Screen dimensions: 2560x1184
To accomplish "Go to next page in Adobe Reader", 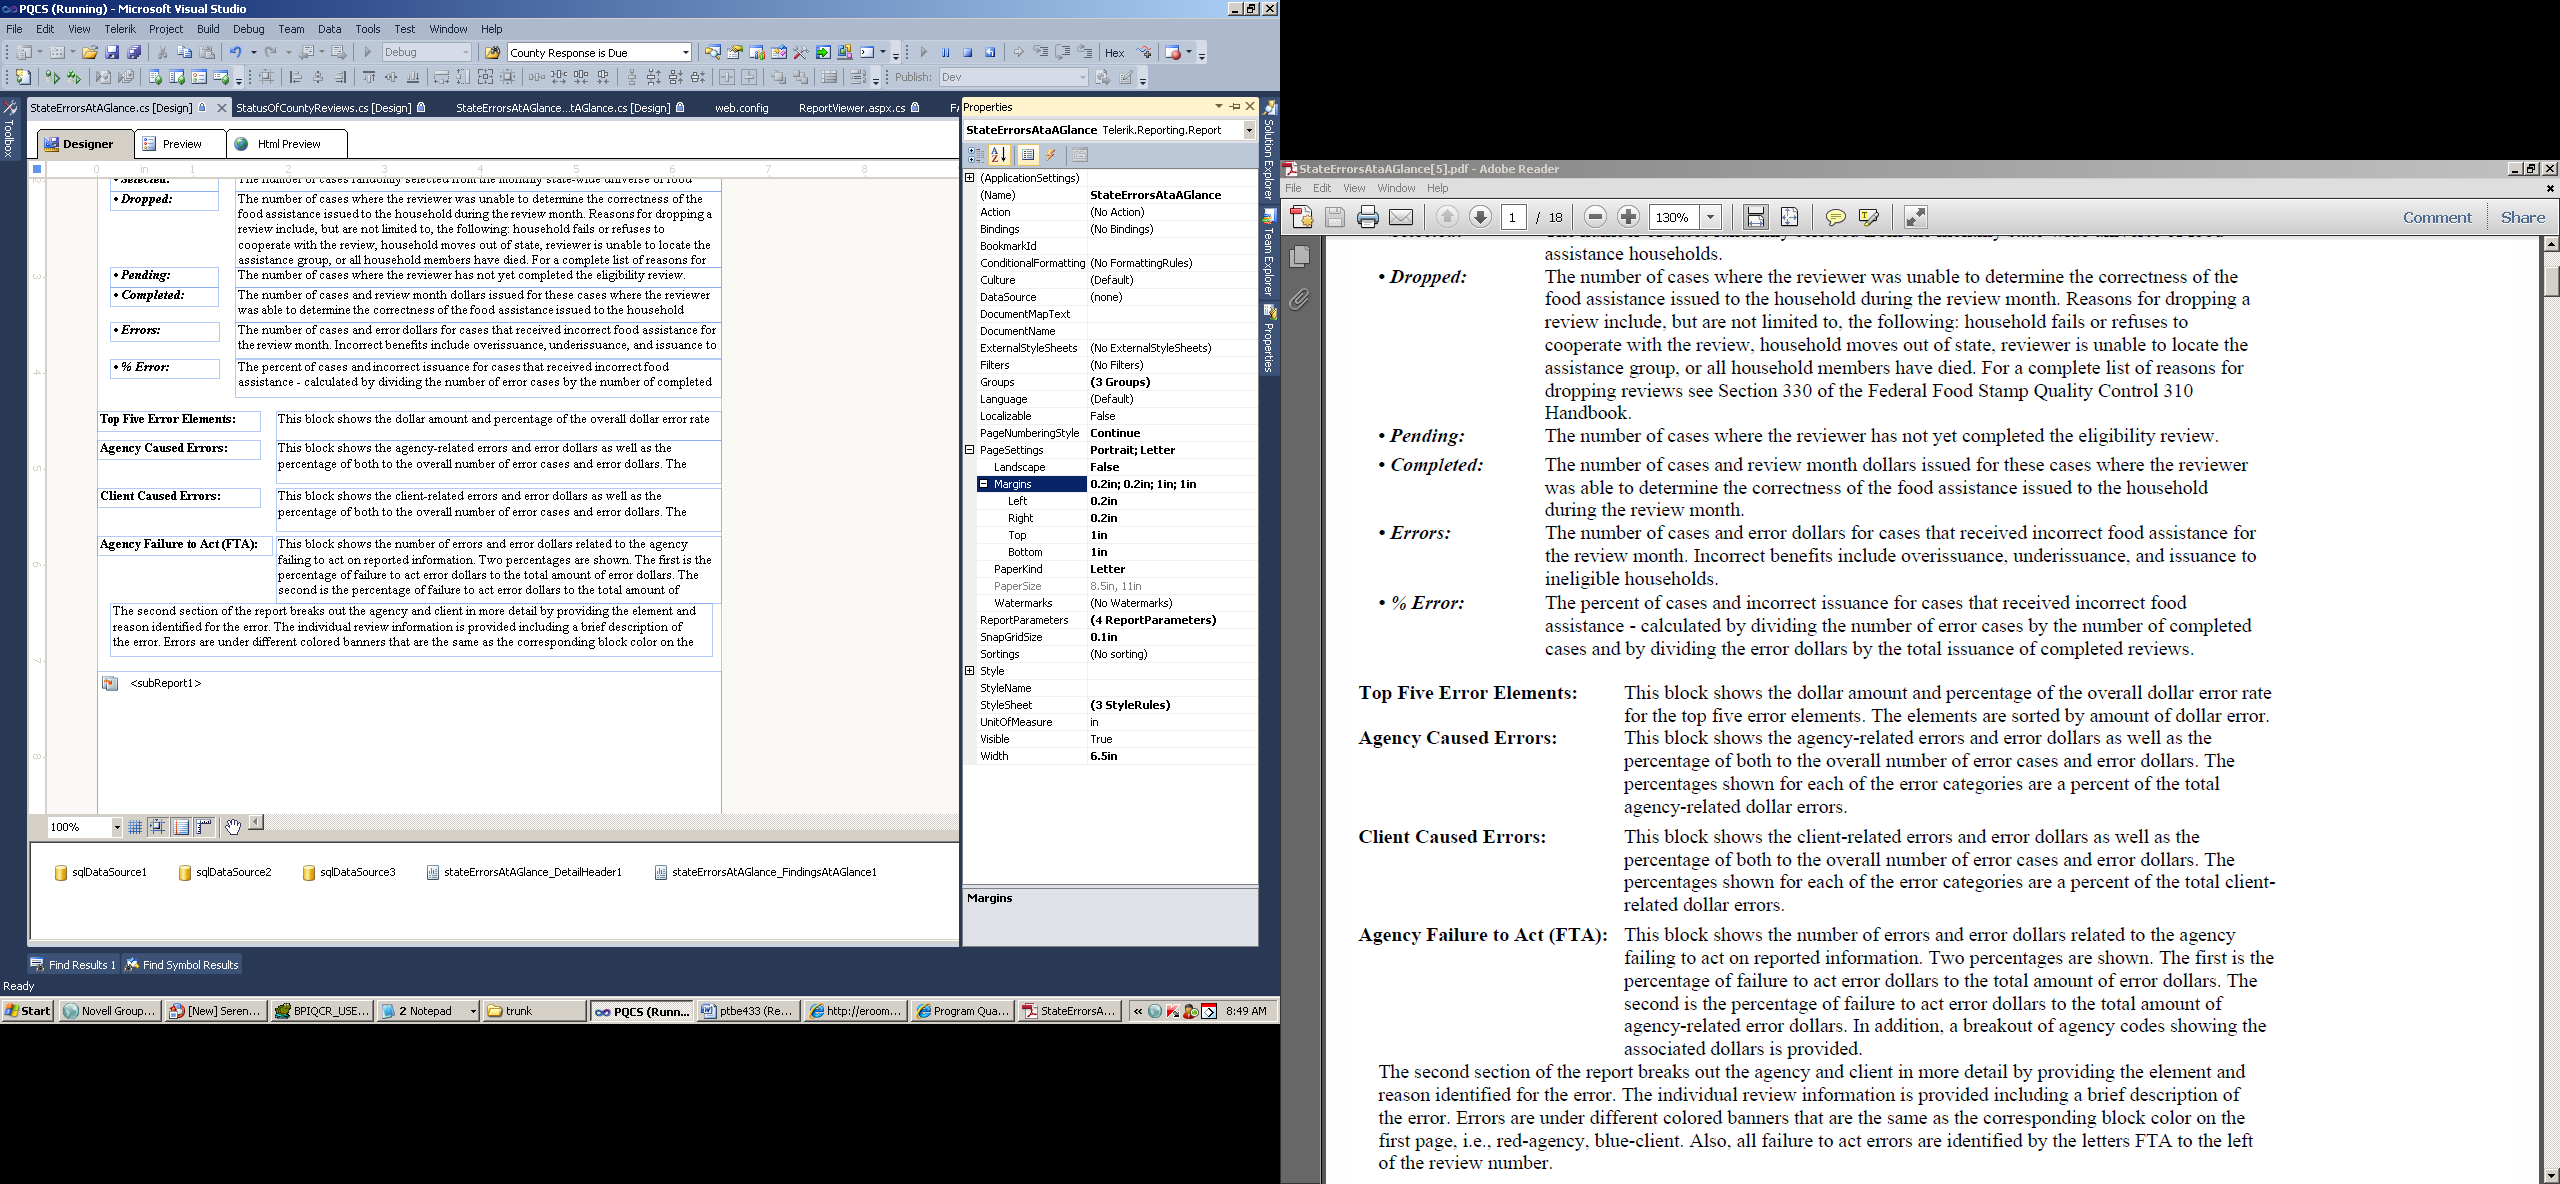I will (1481, 217).
